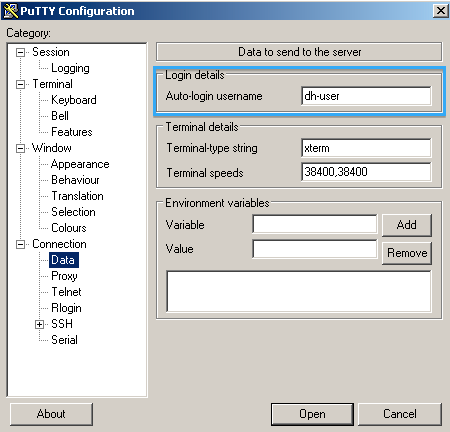Open the Logging category
Image resolution: width=450 pixels, height=432 pixels.
(x=70, y=68)
